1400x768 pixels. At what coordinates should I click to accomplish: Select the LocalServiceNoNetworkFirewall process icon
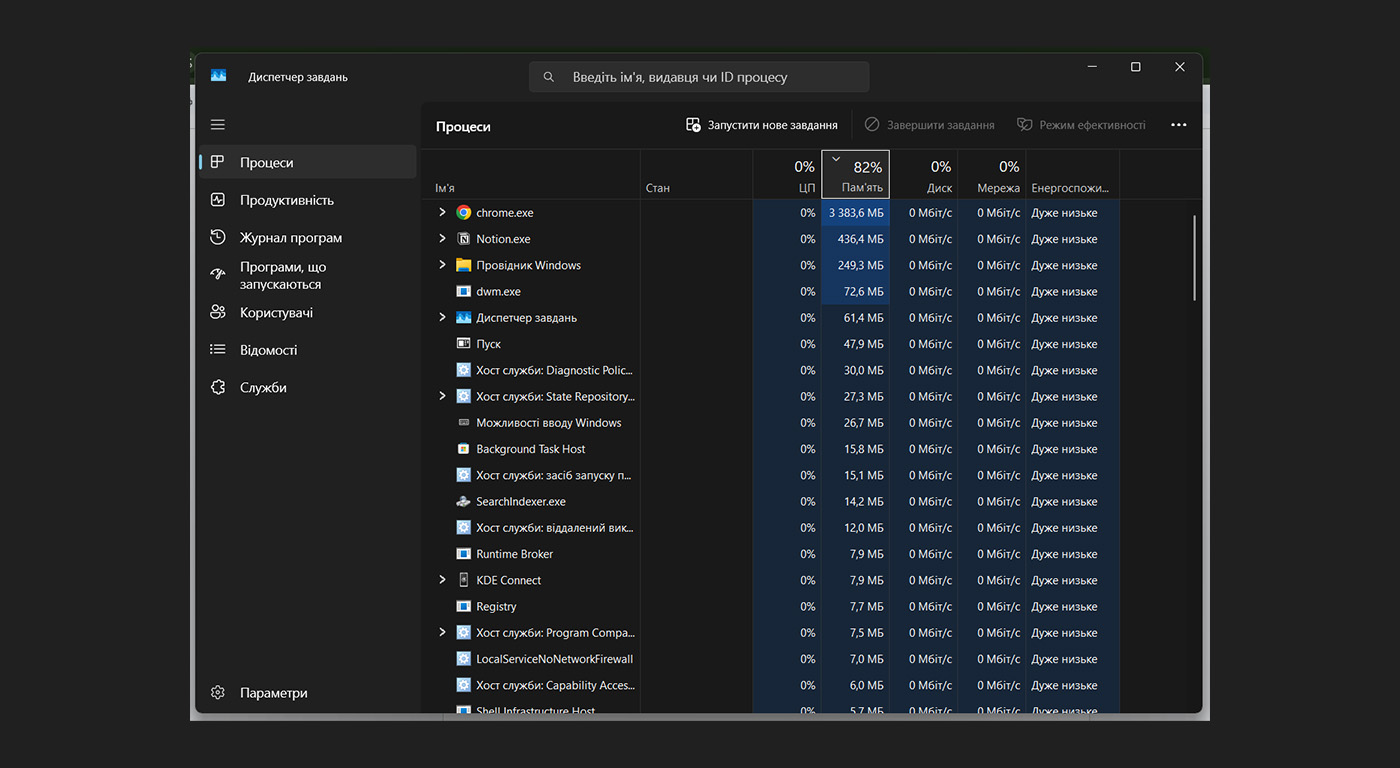point(463,659)
